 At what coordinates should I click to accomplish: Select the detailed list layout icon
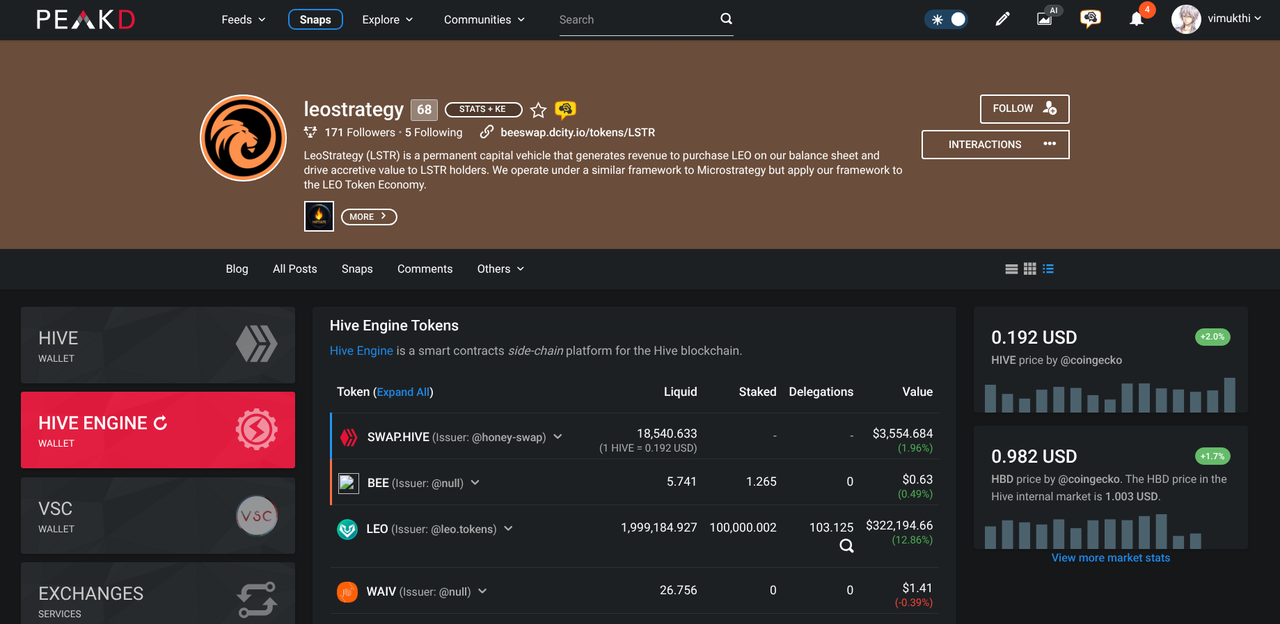1048,269
